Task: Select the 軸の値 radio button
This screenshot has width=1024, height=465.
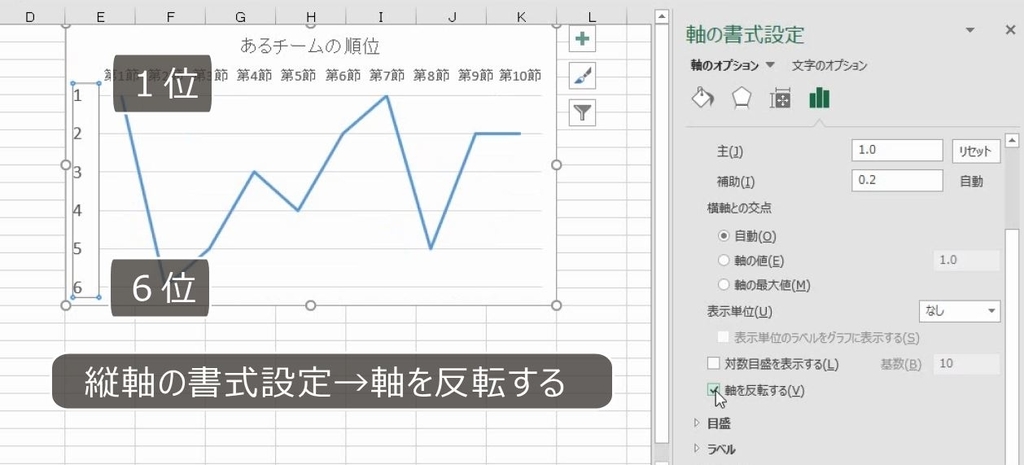Action: (x=723, y=261)
